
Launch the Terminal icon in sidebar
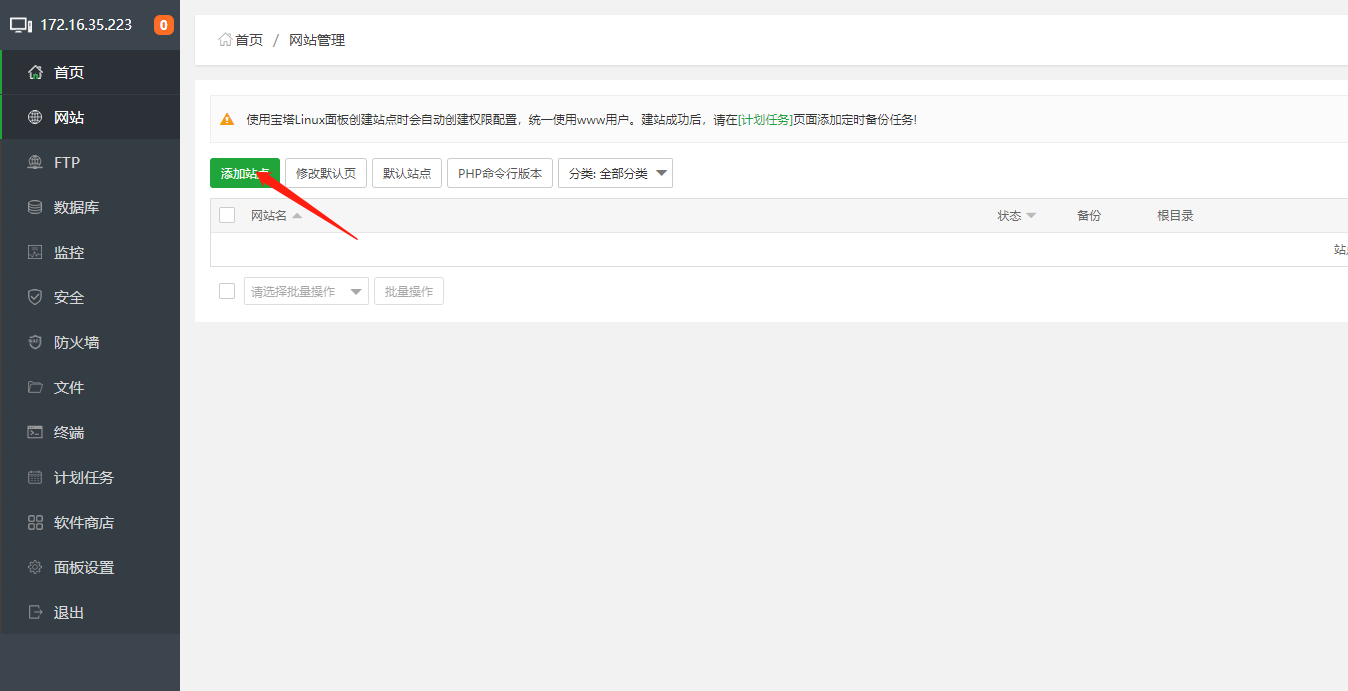[x=36, y=432]
